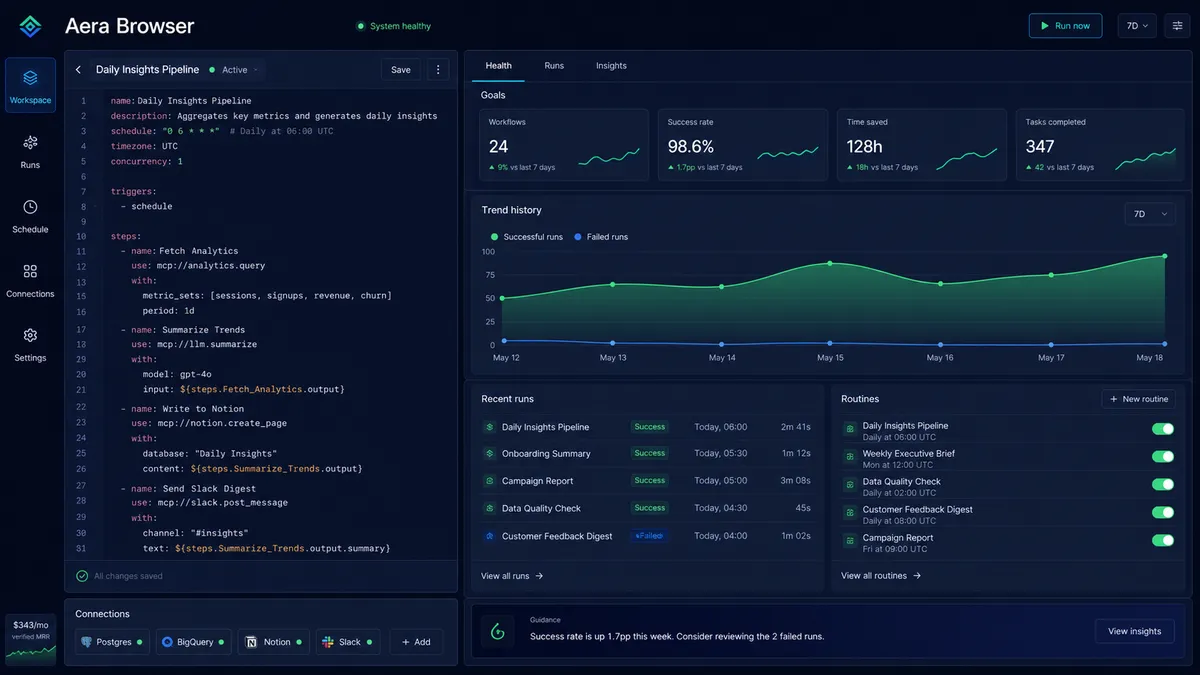The height and width of the screenshot is (675, 1200).
Task: Click the icon of Campaign Report run
Action: (490, 481)
